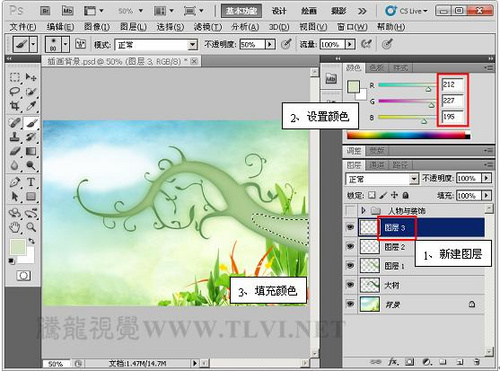The width and height of the screenshot is (500, 371).
Task: Hide the 图层 2 layer eye icon
Action: coord(350,246)
